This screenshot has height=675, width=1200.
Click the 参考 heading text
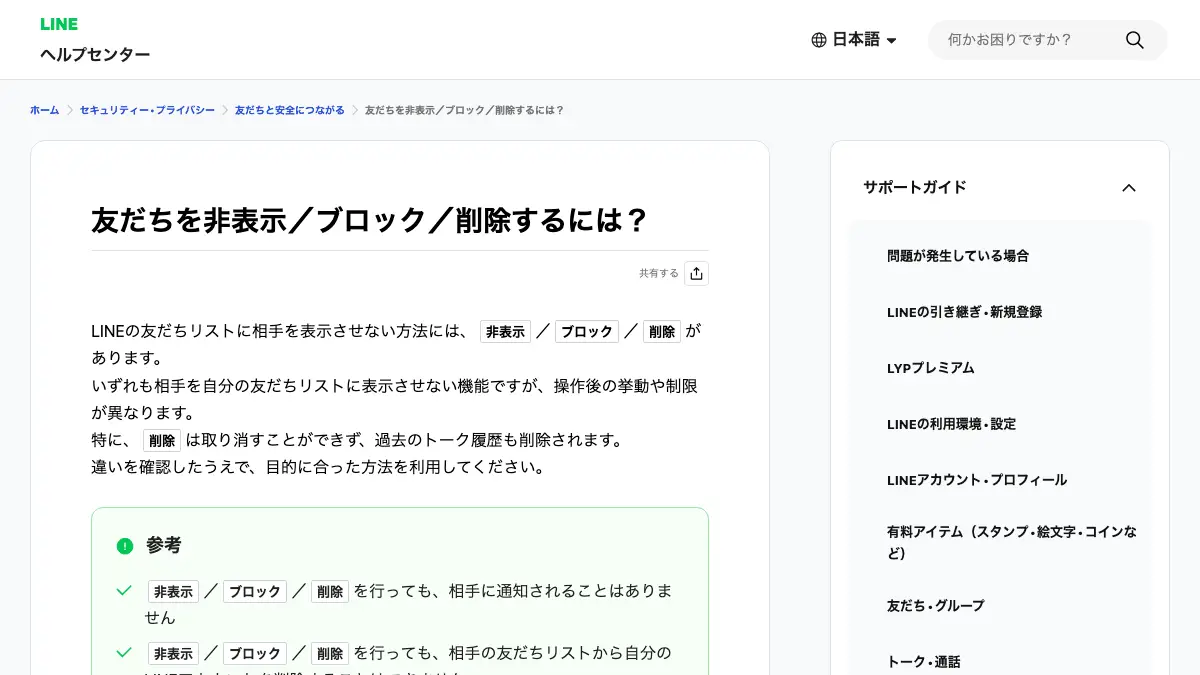coord(164,546)
